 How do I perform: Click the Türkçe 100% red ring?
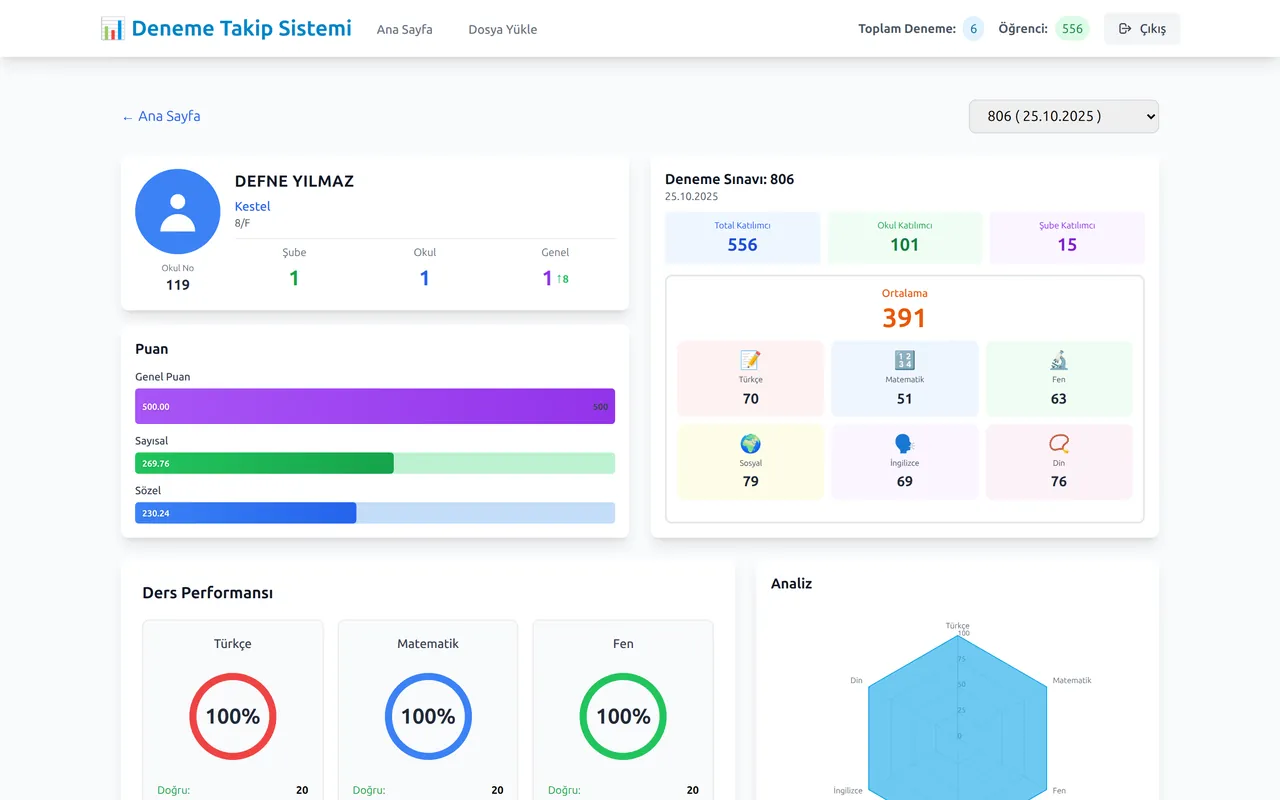pos(233,716)
